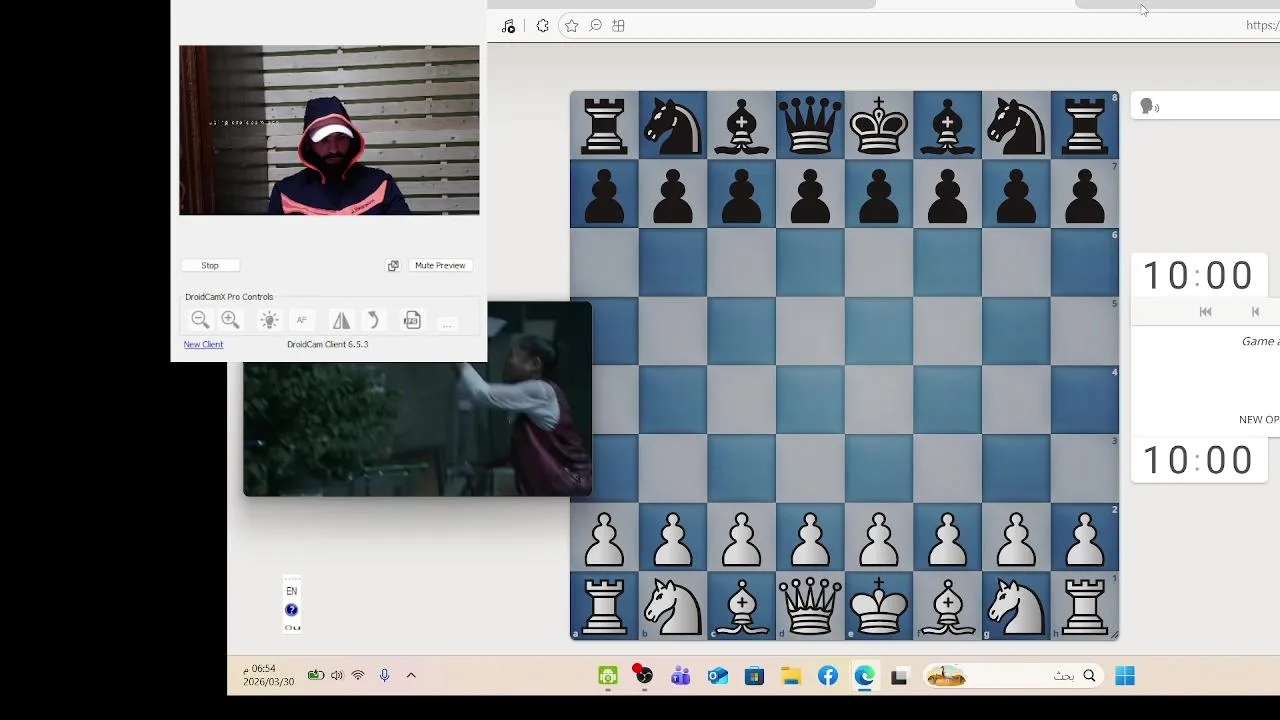
Task: Save a JPG snapshot in DroidCam
Action: [x=412, y=320]
